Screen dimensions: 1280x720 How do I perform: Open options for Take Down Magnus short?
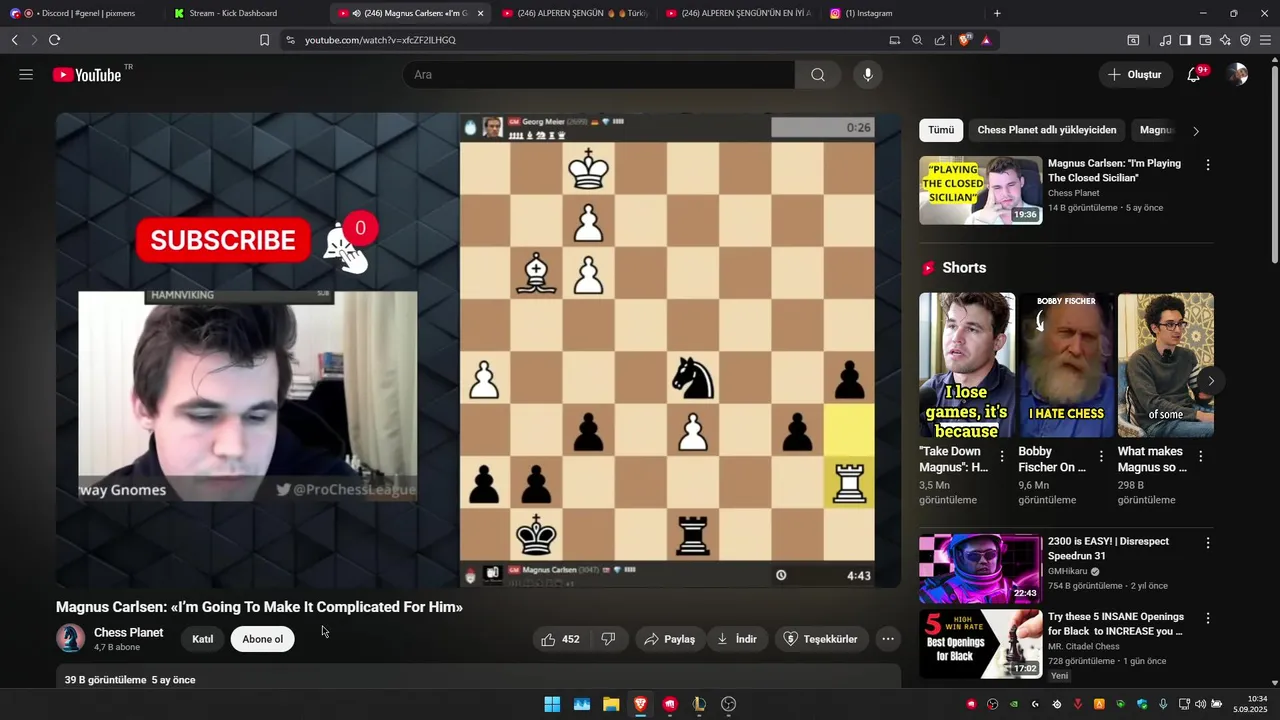1002,456
